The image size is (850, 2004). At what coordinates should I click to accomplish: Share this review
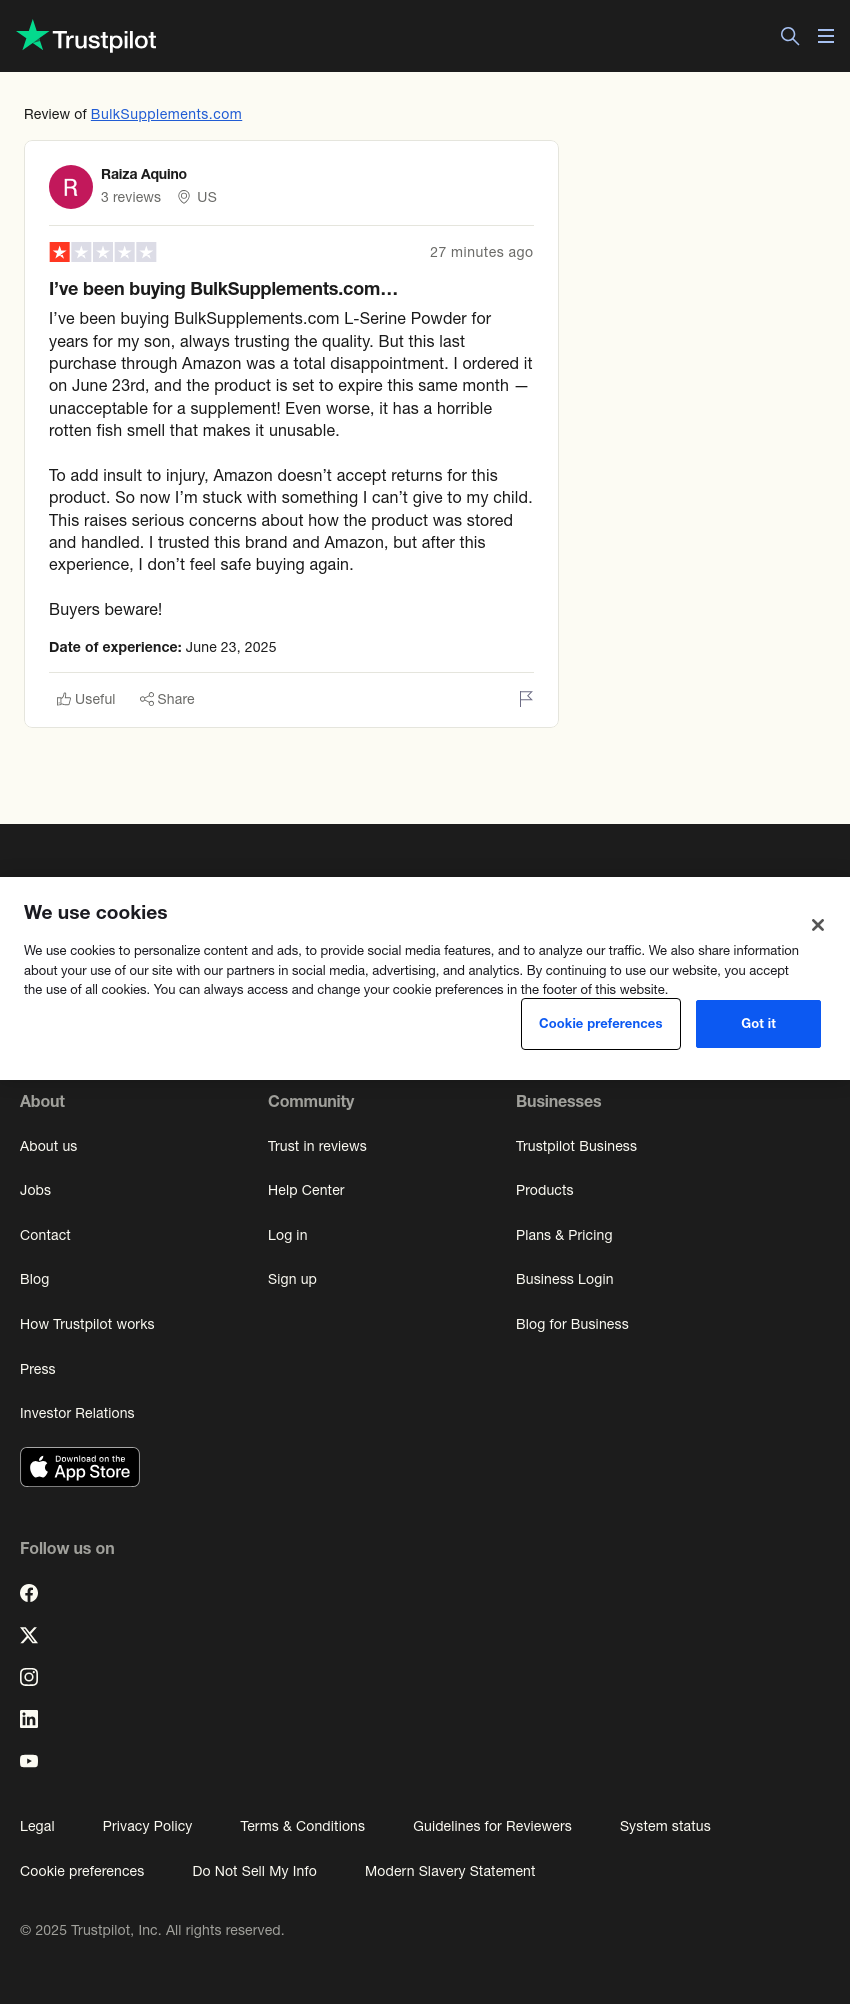[x=167, y=699]
